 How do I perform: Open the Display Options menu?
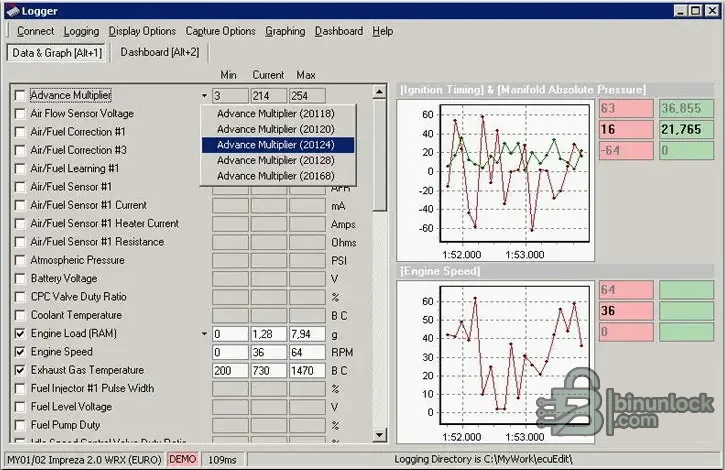tap(142, 31)
